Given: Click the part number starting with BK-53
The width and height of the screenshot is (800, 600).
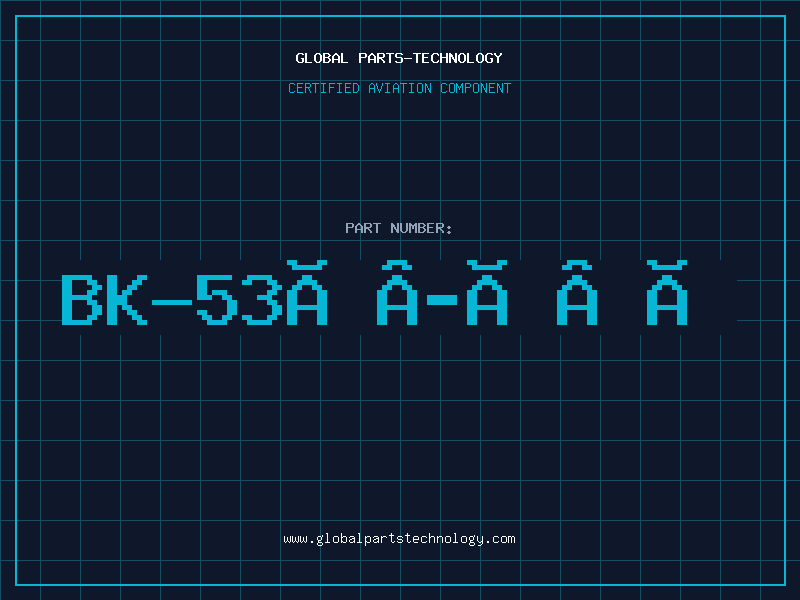Looking at the screenshot, I should [x=374, y=293].
